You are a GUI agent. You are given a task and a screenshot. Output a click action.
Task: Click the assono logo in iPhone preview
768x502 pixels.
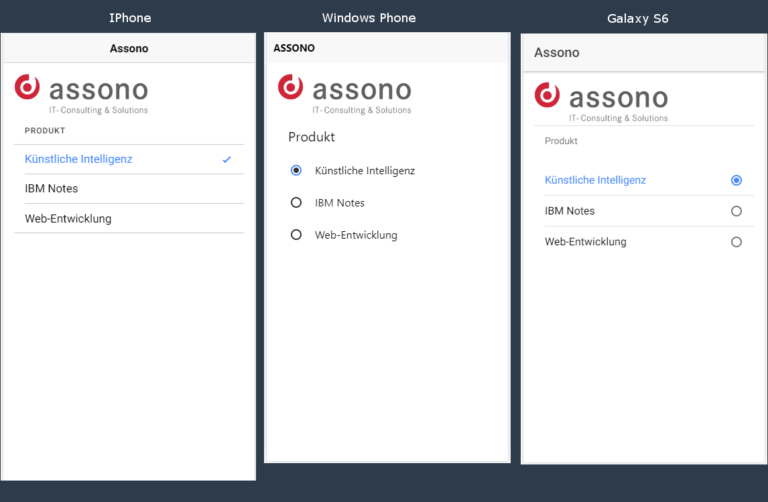coord(81,95)
